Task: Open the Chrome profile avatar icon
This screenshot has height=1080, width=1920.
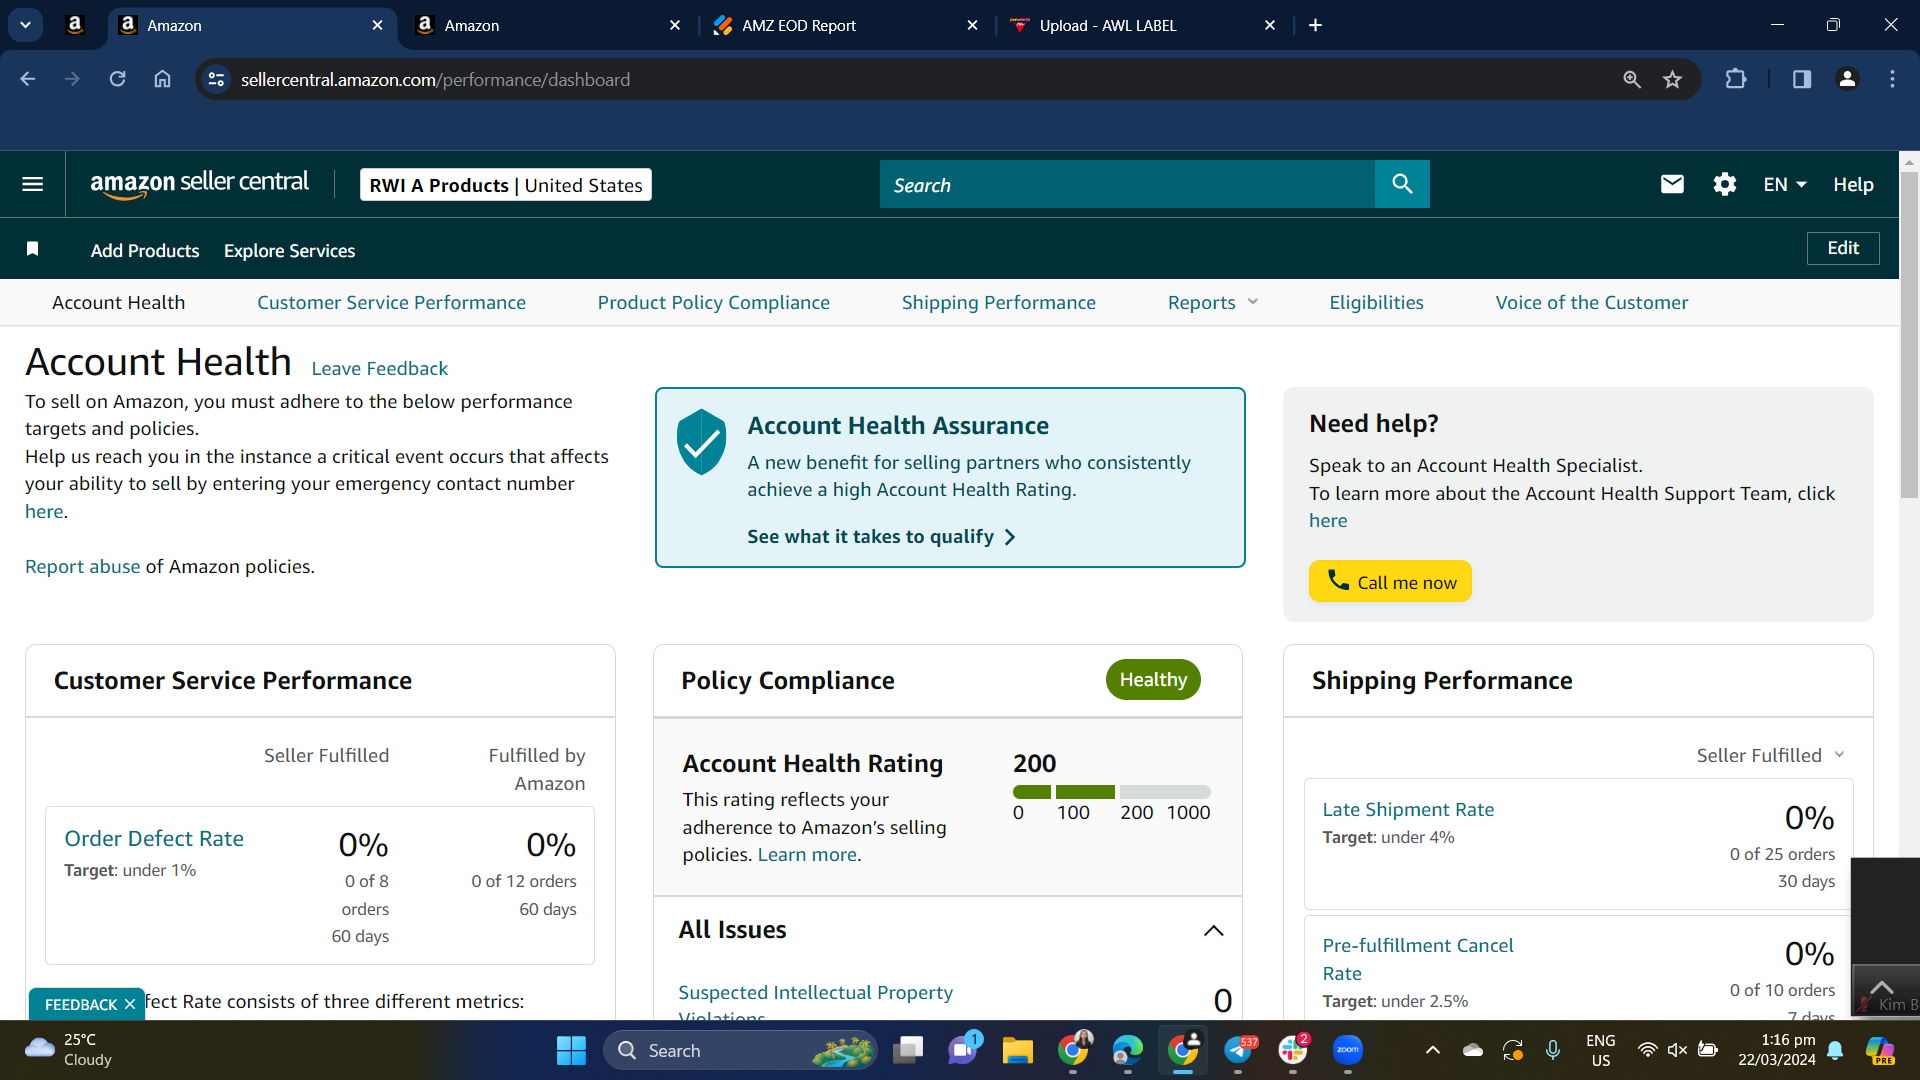Action: click(x=1847, y=79)
